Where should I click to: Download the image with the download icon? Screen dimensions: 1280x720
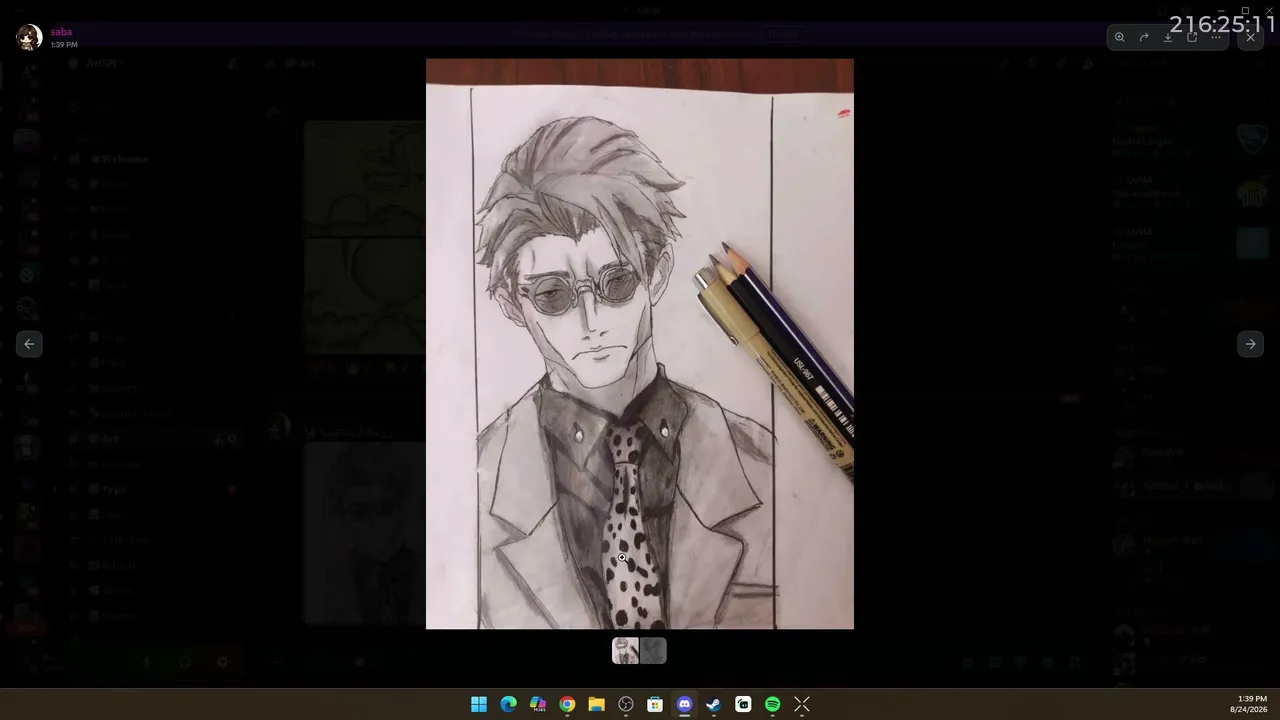tap(1168, 37)
